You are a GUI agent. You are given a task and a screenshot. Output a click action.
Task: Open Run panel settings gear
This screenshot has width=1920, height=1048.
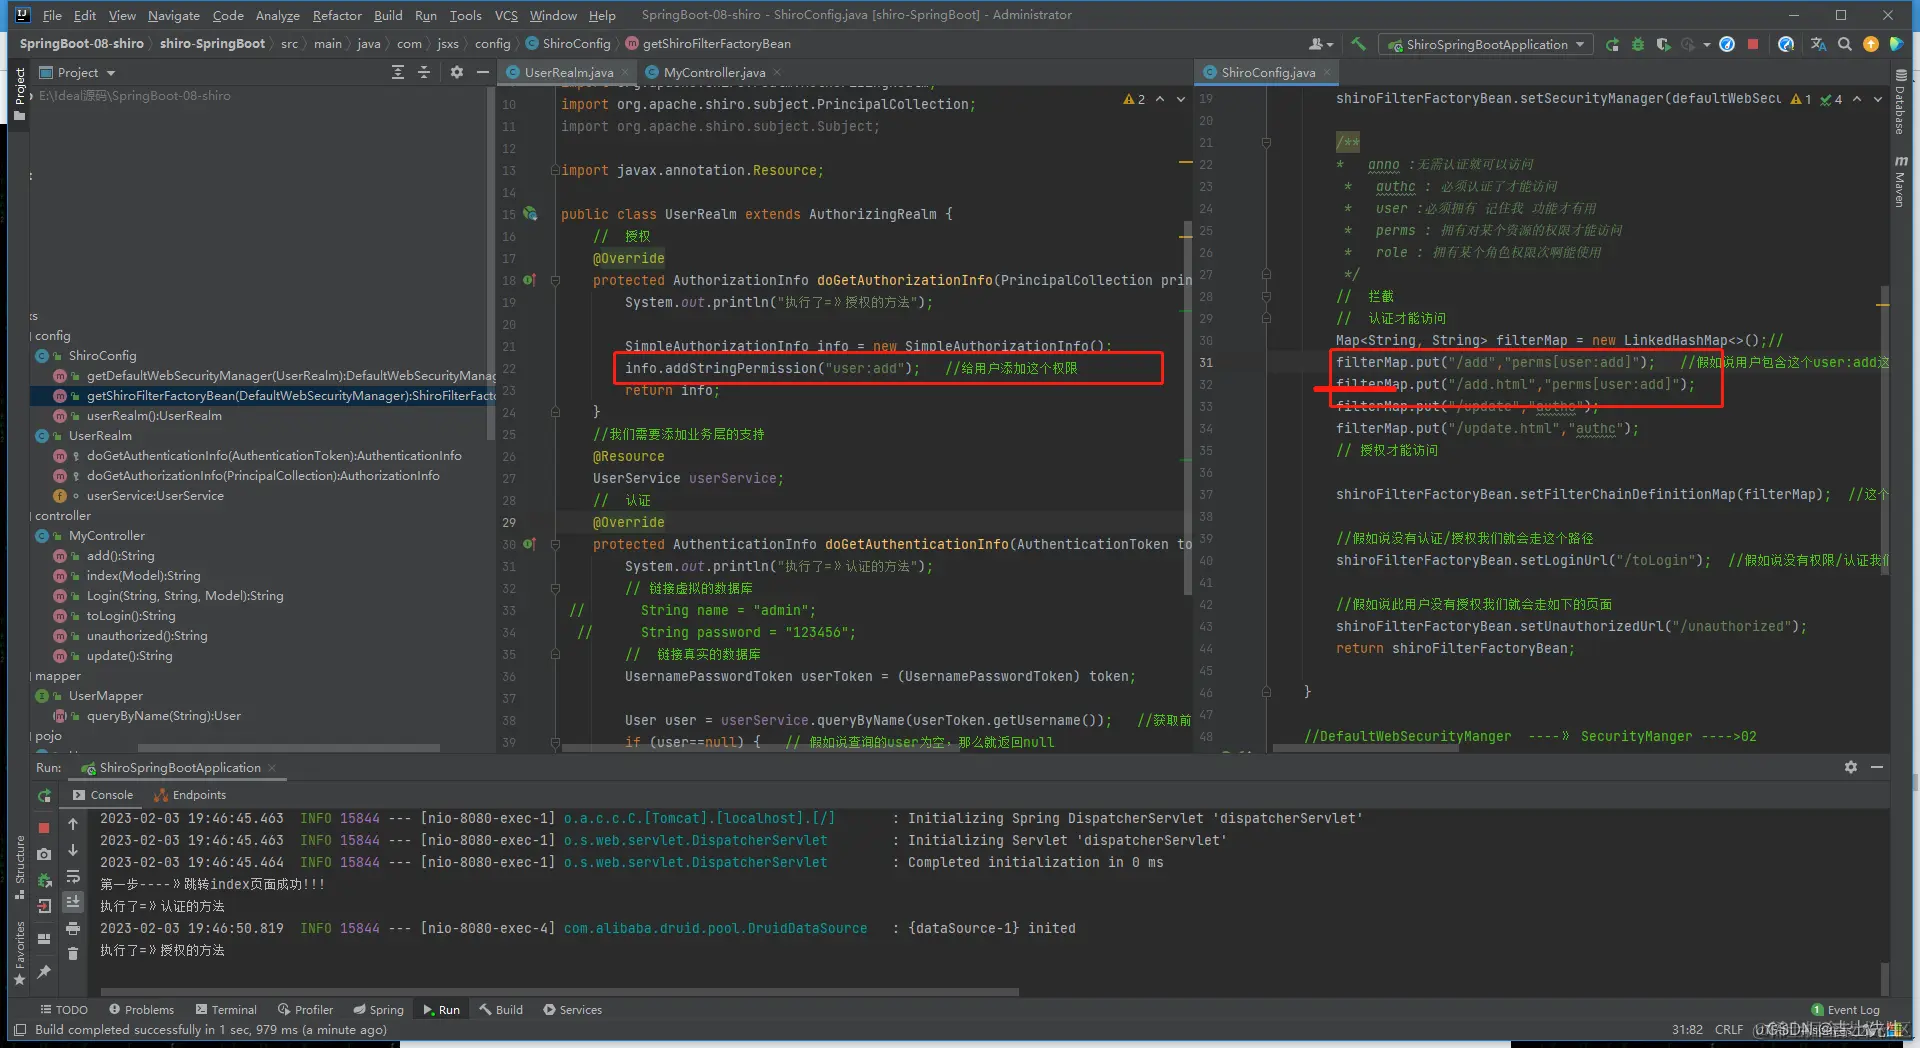pyautogui.click(x=1851, y=767)
